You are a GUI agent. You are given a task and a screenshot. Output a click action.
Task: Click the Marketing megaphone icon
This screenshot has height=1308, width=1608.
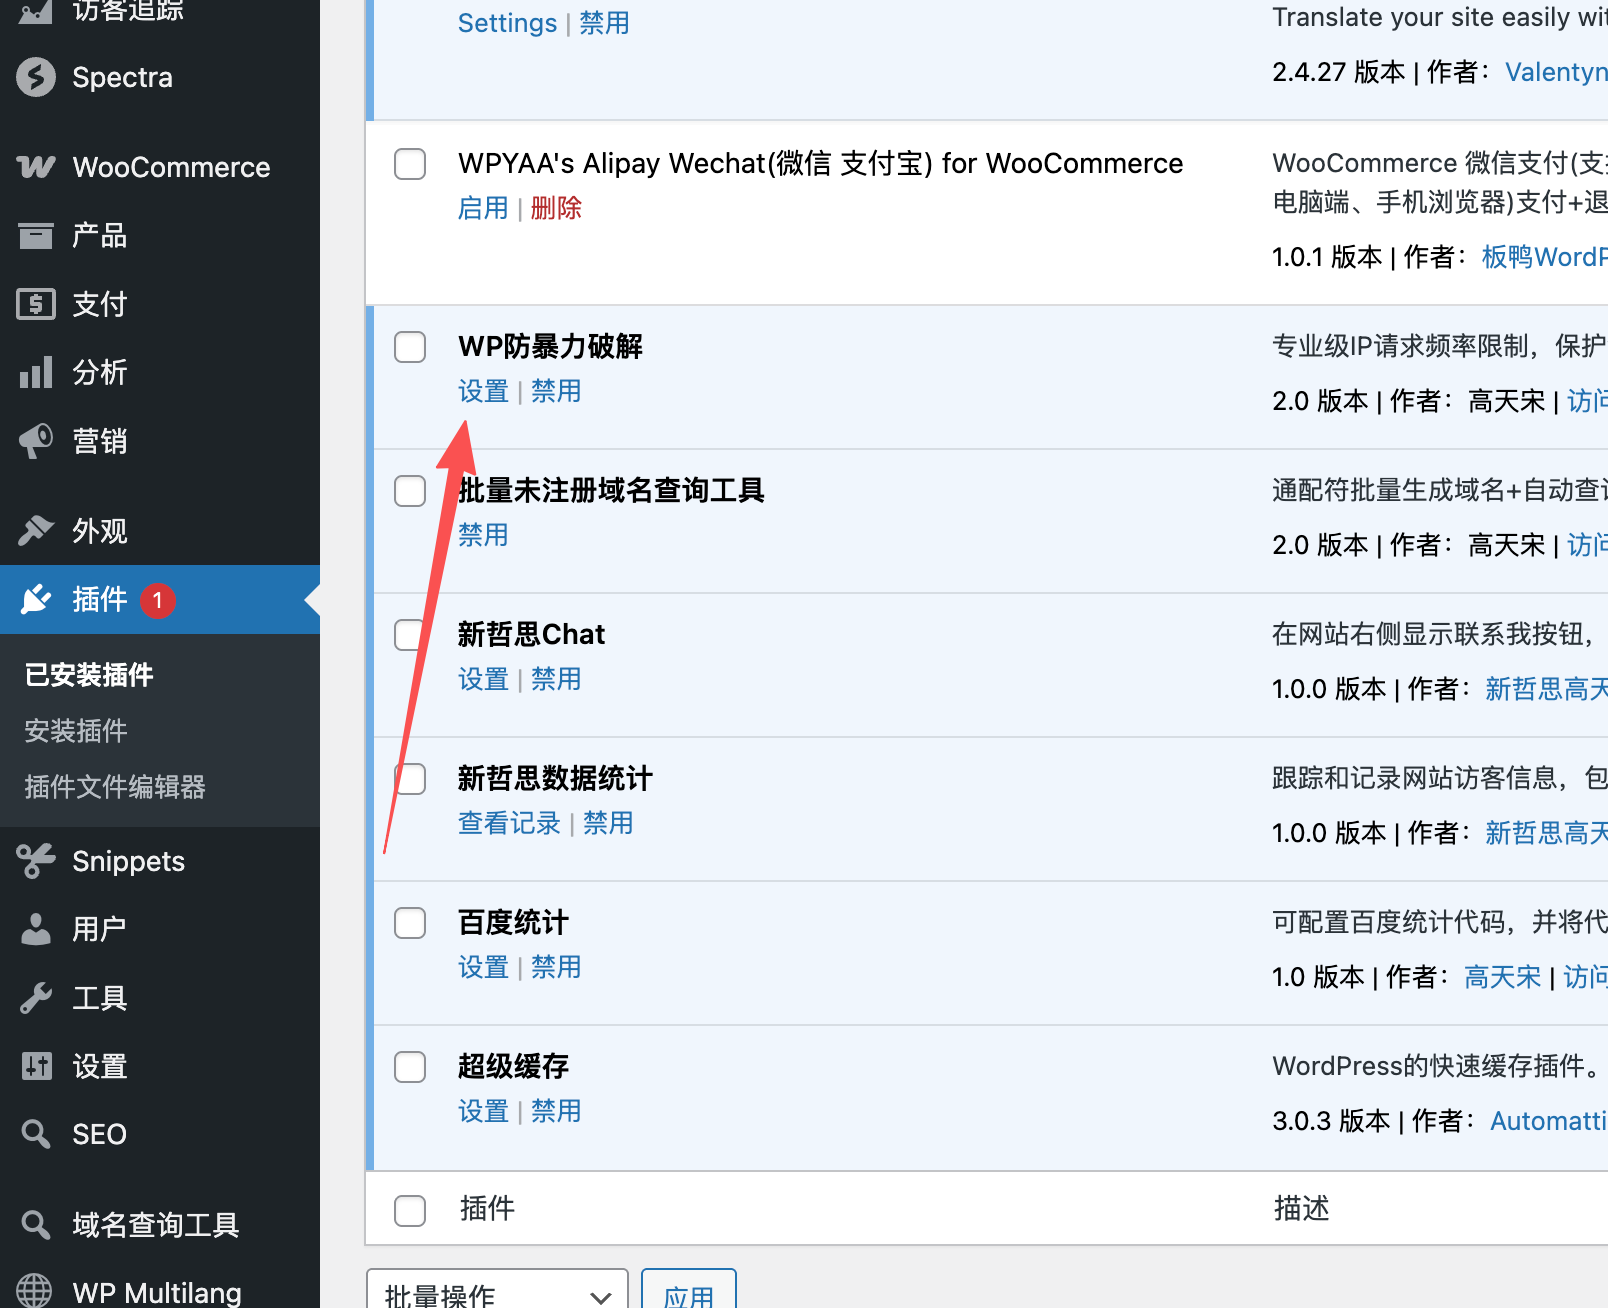tap(36, 441)
